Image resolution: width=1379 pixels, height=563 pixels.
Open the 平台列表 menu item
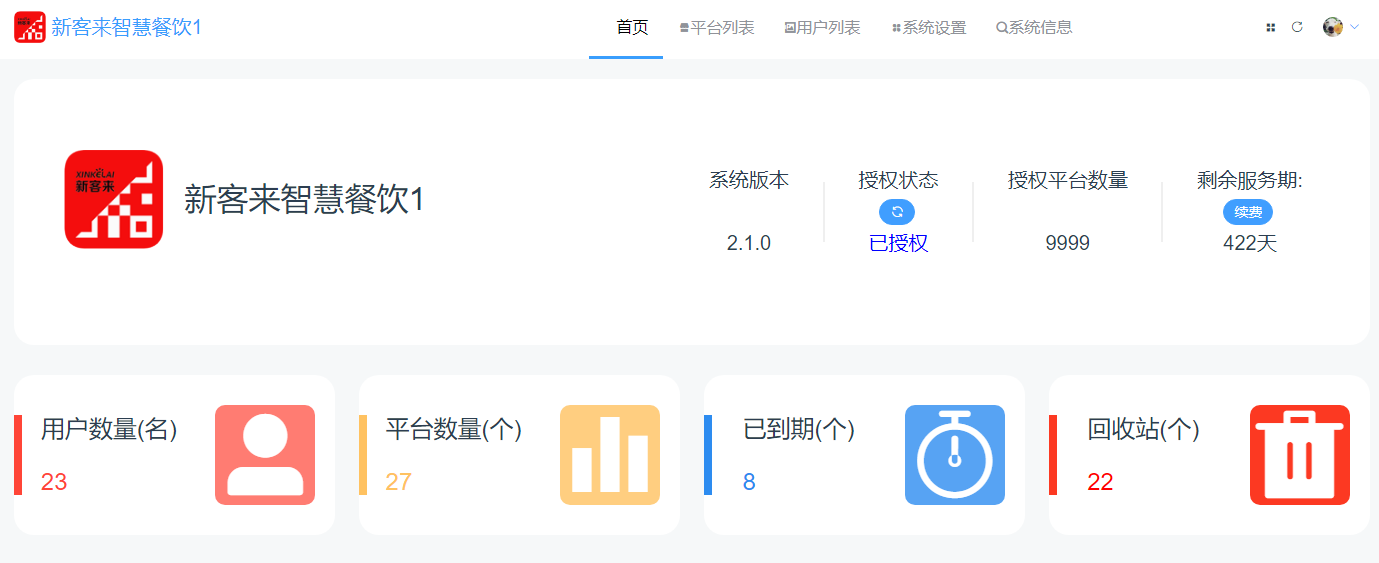[717, 28]
